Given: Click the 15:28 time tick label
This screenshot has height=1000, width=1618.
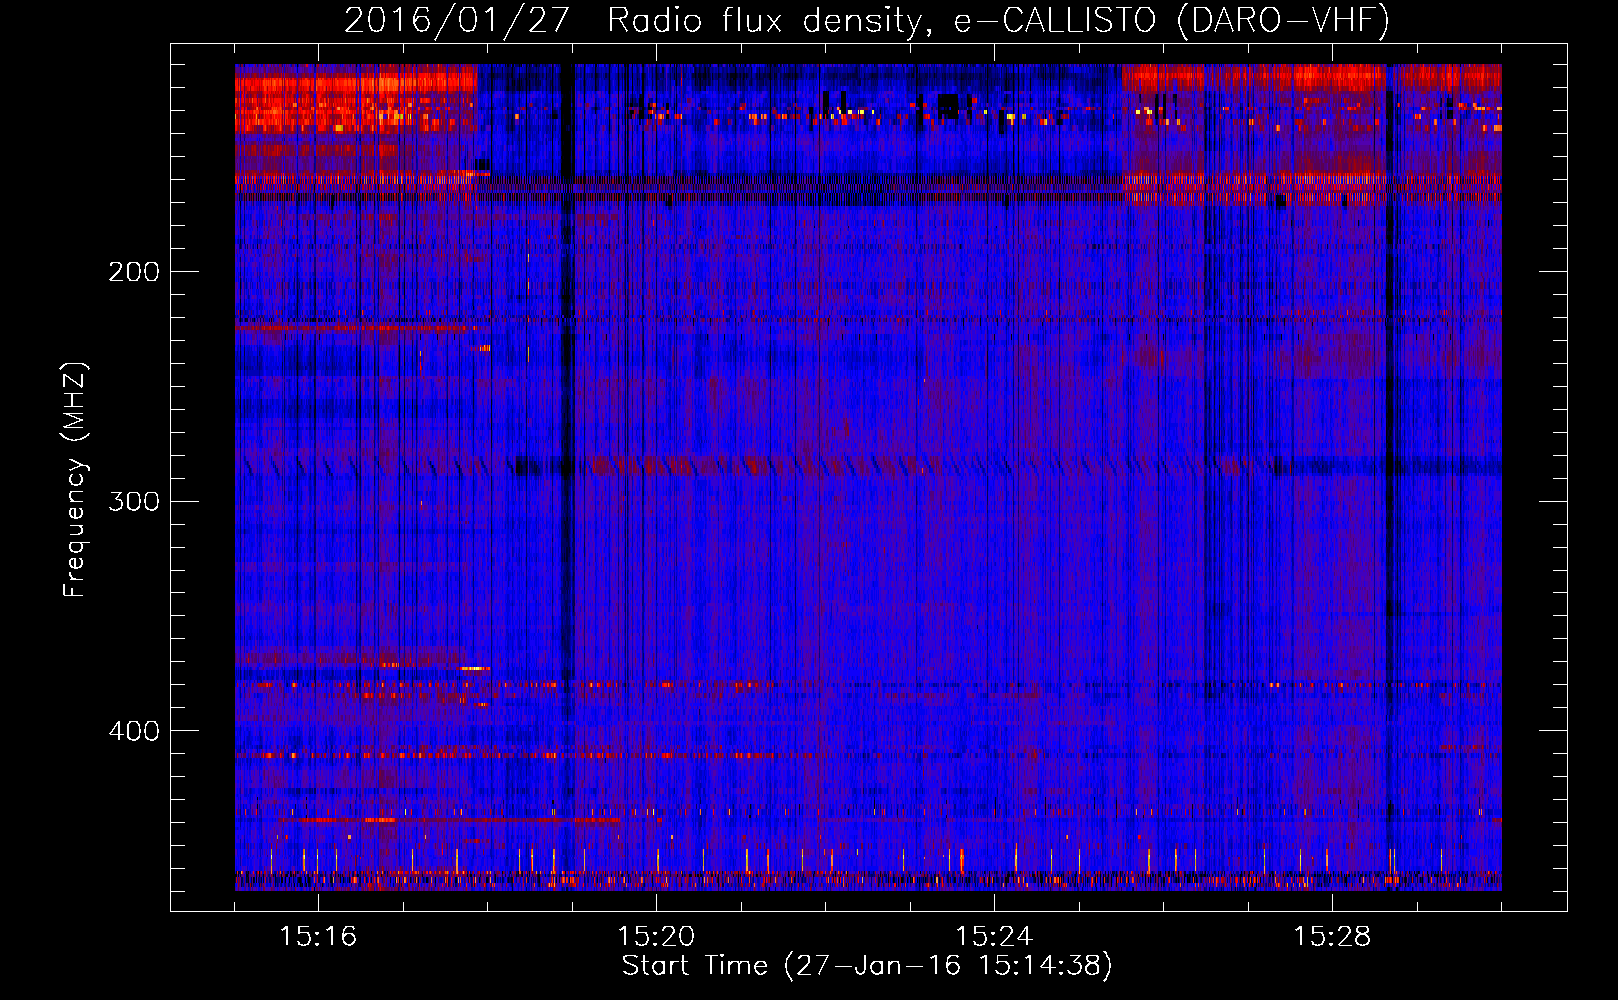Looking at the screenshot, I should click(x=1332, y=937).
